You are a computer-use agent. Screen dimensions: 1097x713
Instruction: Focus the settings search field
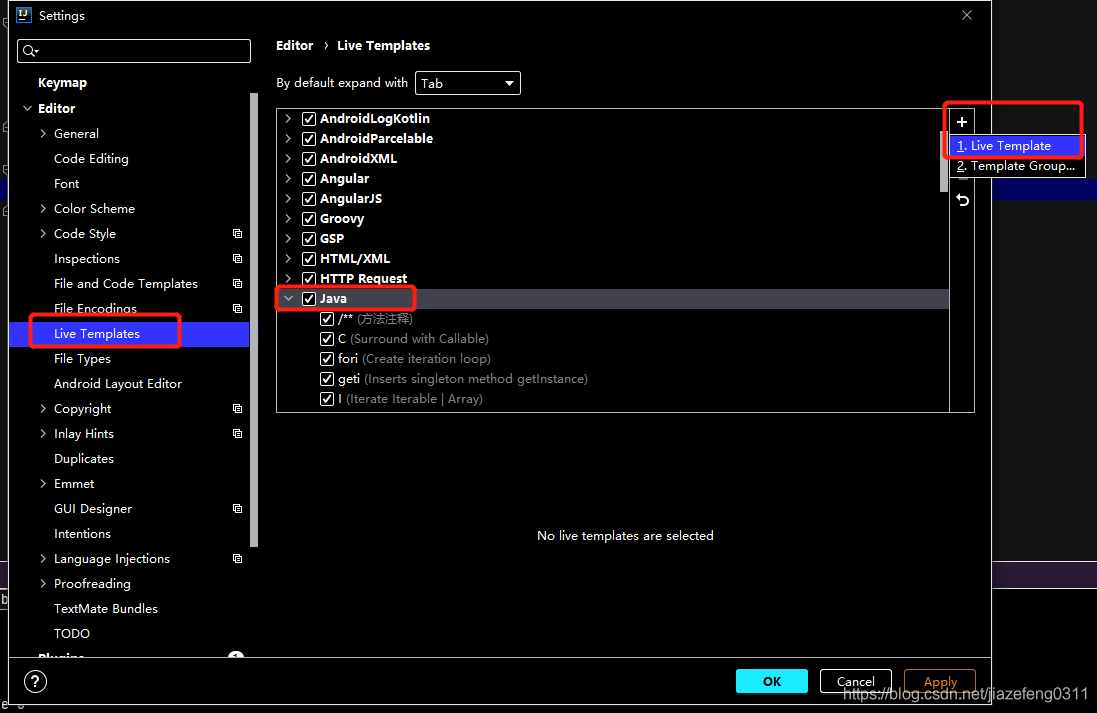(x=134, y=50)
